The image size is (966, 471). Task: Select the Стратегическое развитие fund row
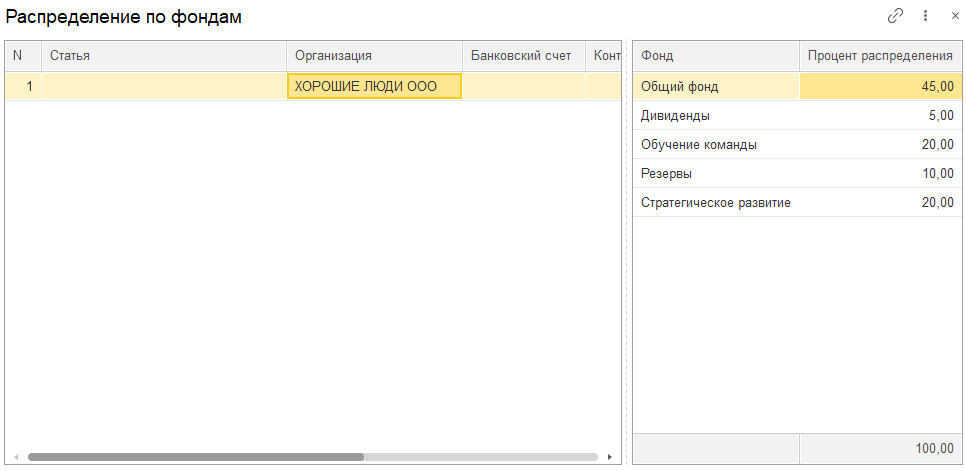797,203
